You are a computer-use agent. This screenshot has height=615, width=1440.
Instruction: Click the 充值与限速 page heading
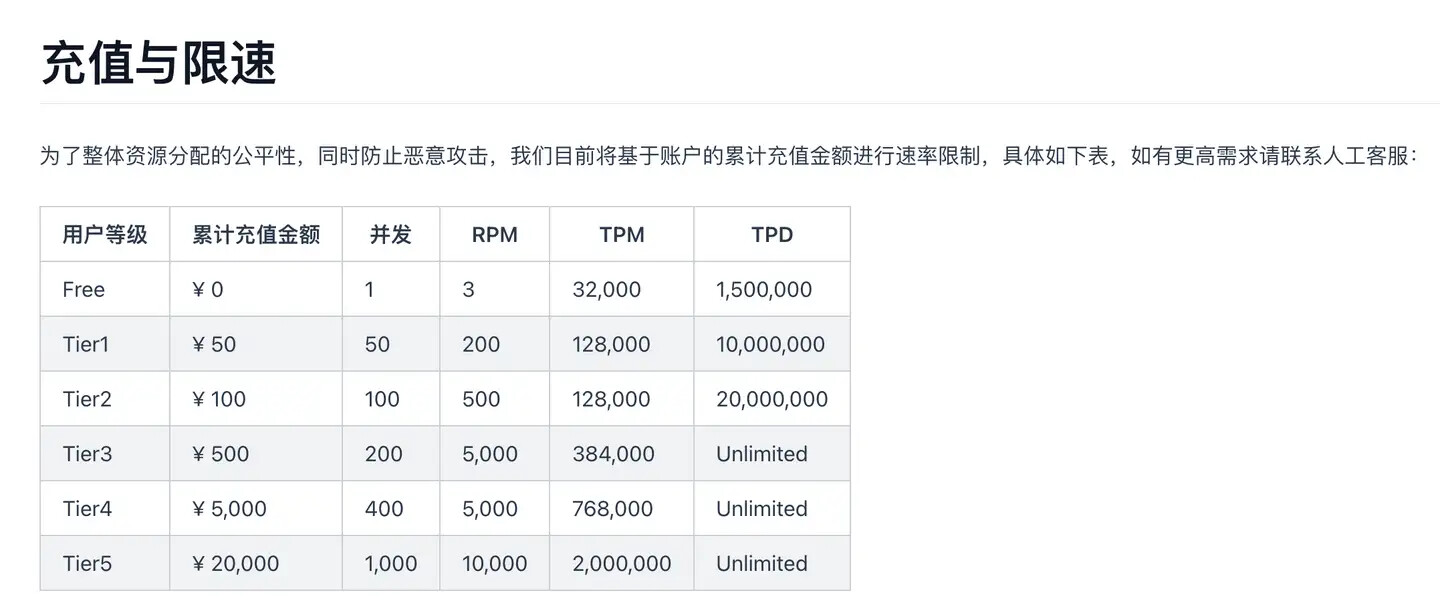[158, 63]
